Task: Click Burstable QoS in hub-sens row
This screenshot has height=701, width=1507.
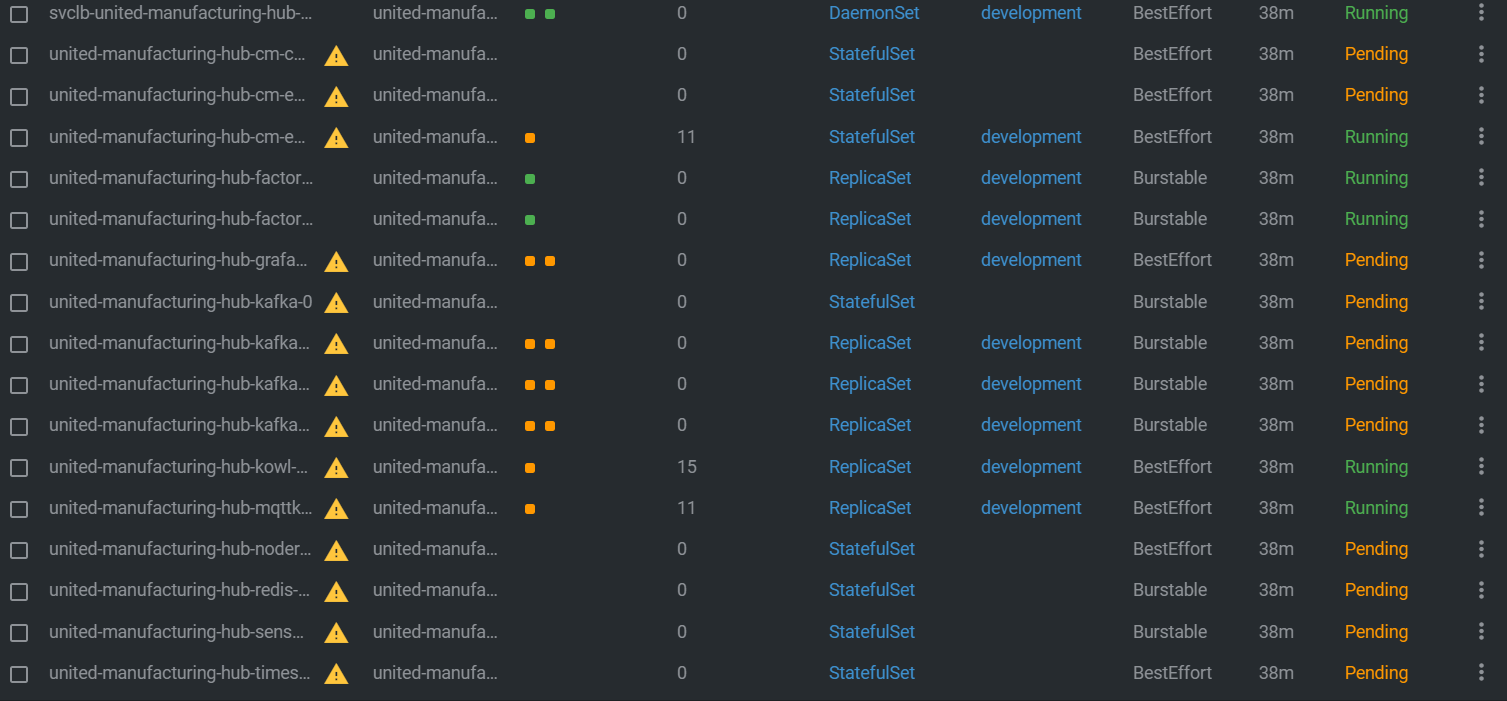Action: click(1170, 632)
